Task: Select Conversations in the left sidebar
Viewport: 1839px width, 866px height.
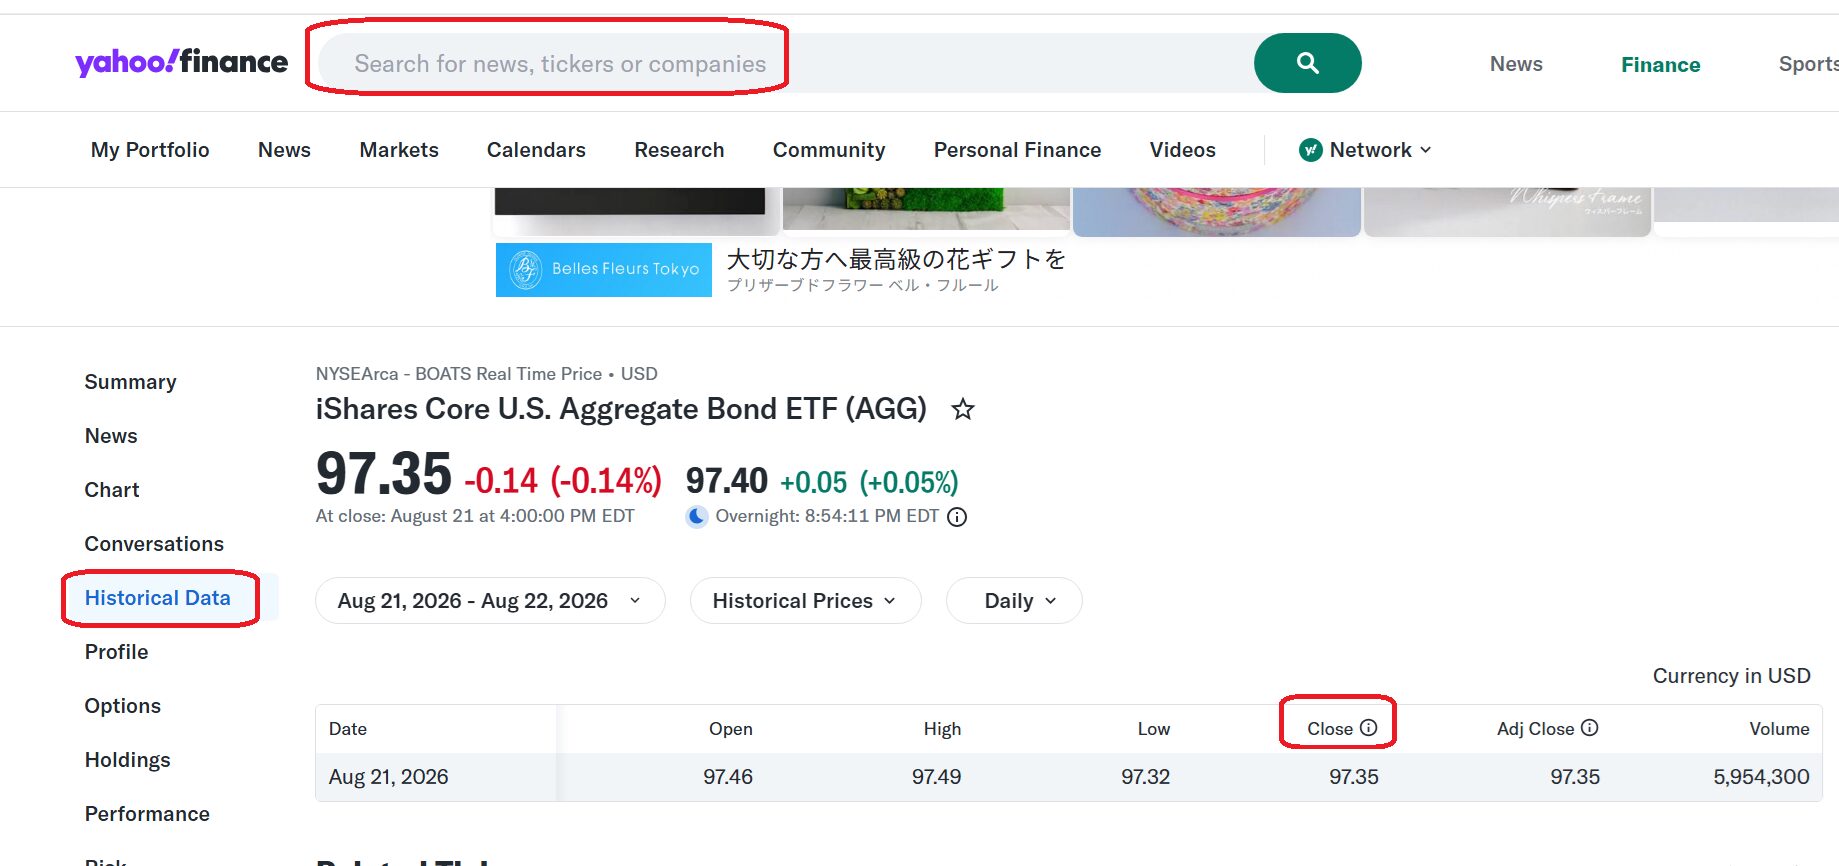Action: point(154,544)
